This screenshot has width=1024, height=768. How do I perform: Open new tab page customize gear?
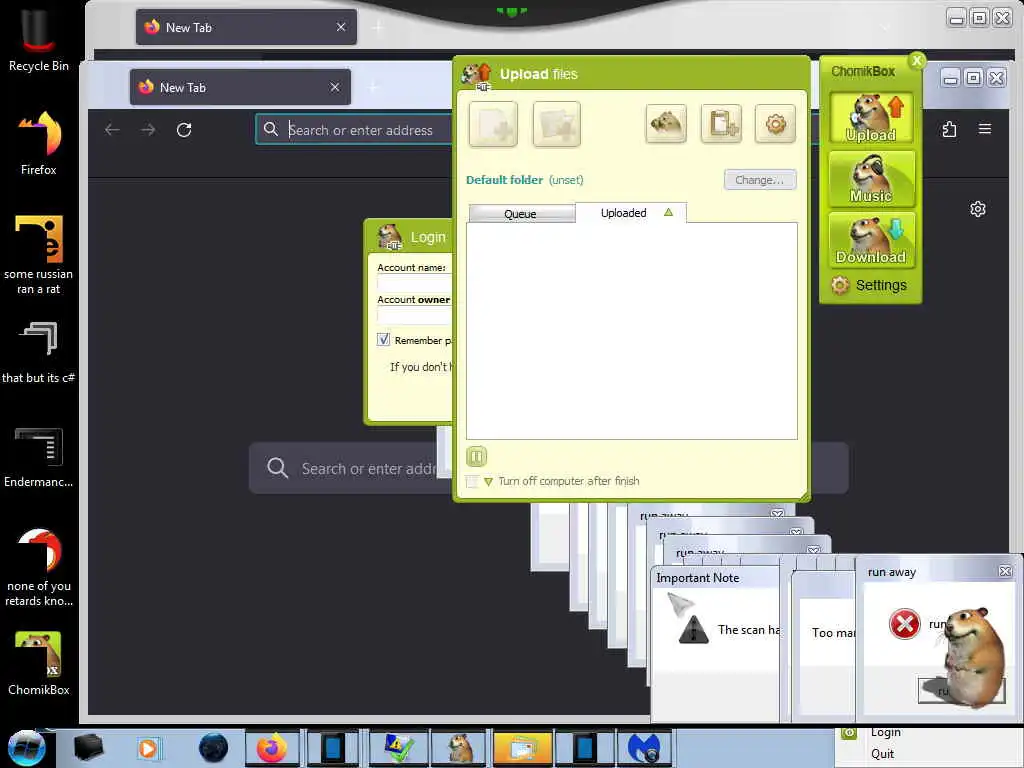click(978, 209)
